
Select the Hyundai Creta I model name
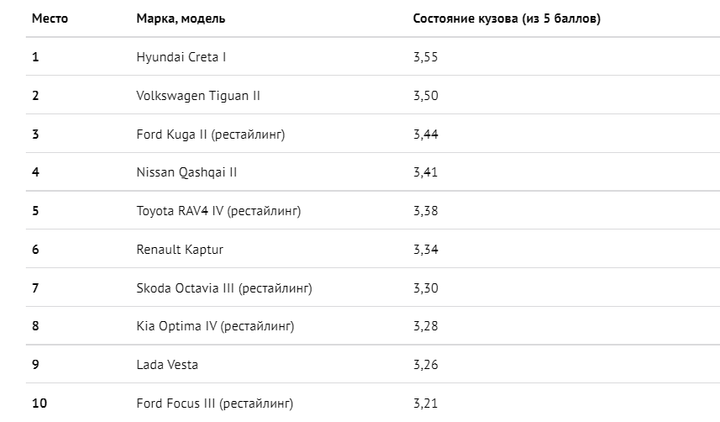pos(181,57)
